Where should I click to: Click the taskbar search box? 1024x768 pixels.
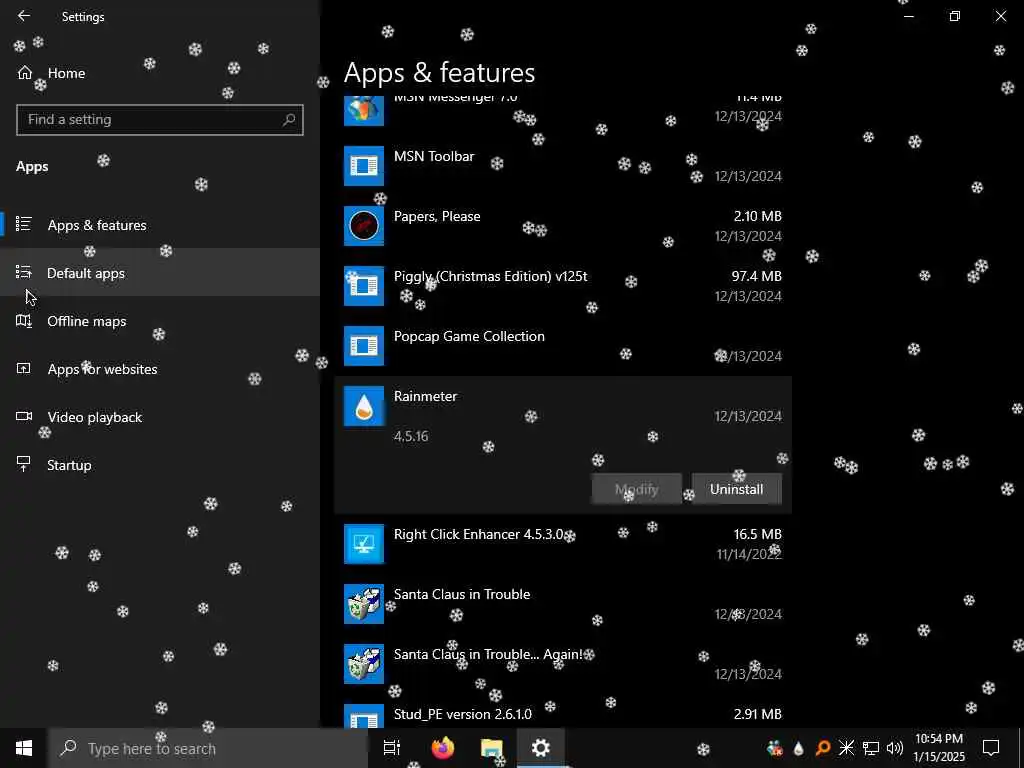(208, 748)
